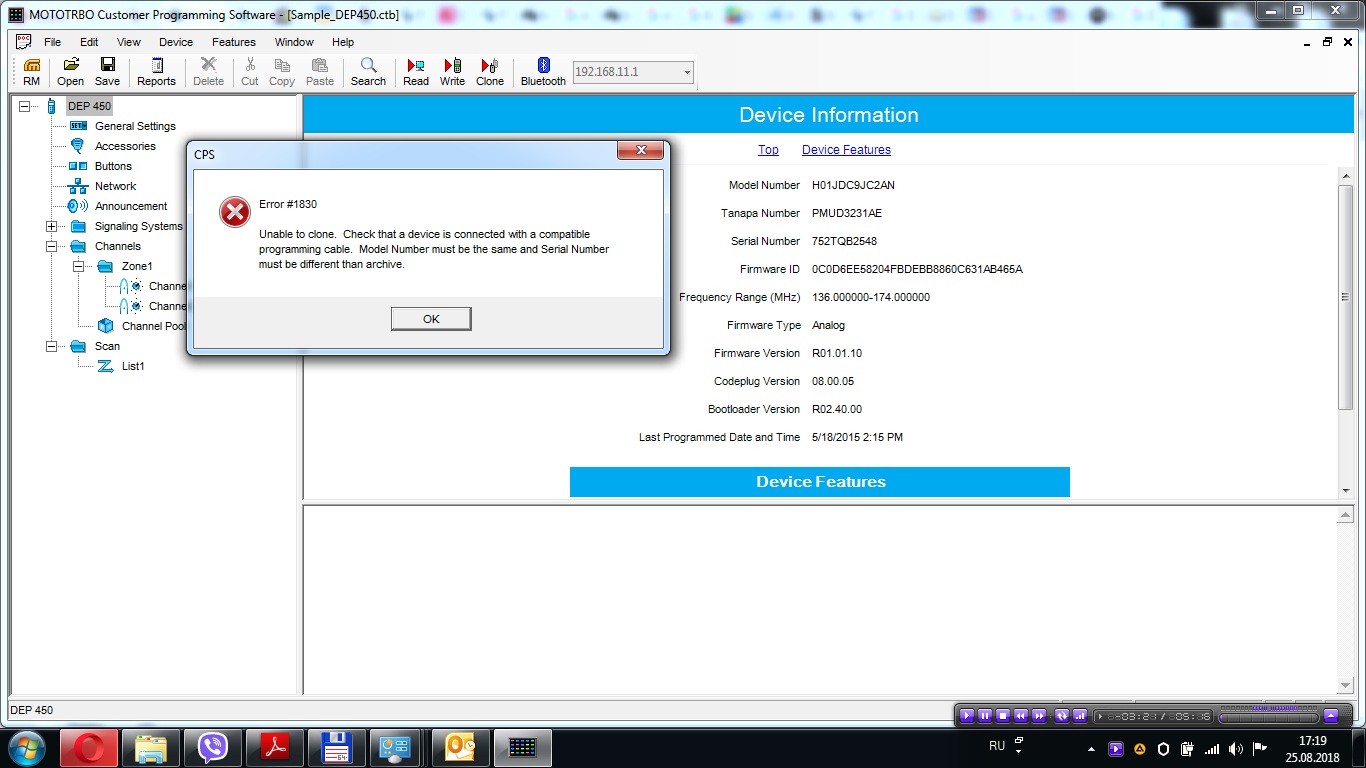Collapse the Channels folder node
The width and height of the screenshot is (1366, 768).
(x=51, y=246)
